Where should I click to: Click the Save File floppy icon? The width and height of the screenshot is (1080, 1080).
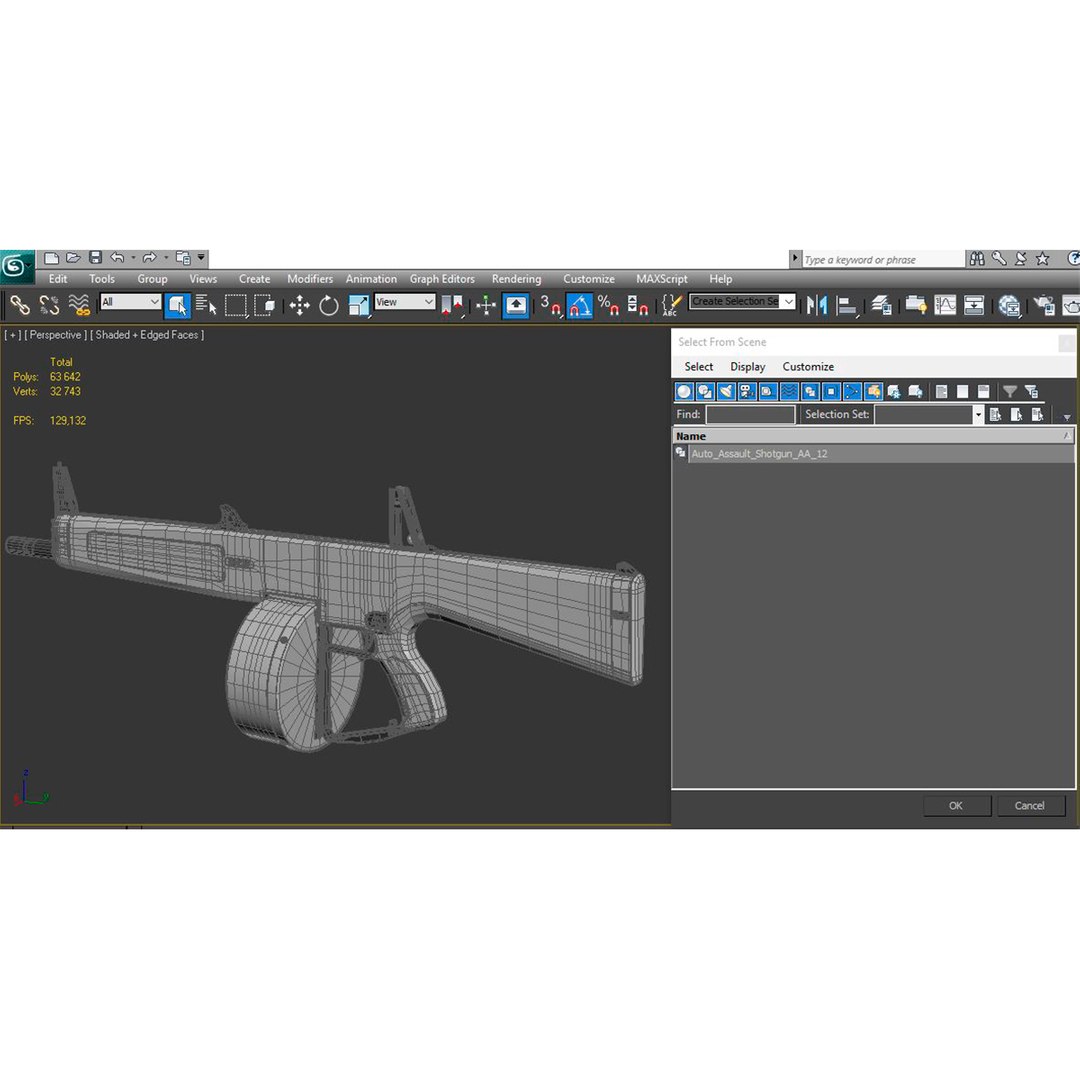point(96,258)
